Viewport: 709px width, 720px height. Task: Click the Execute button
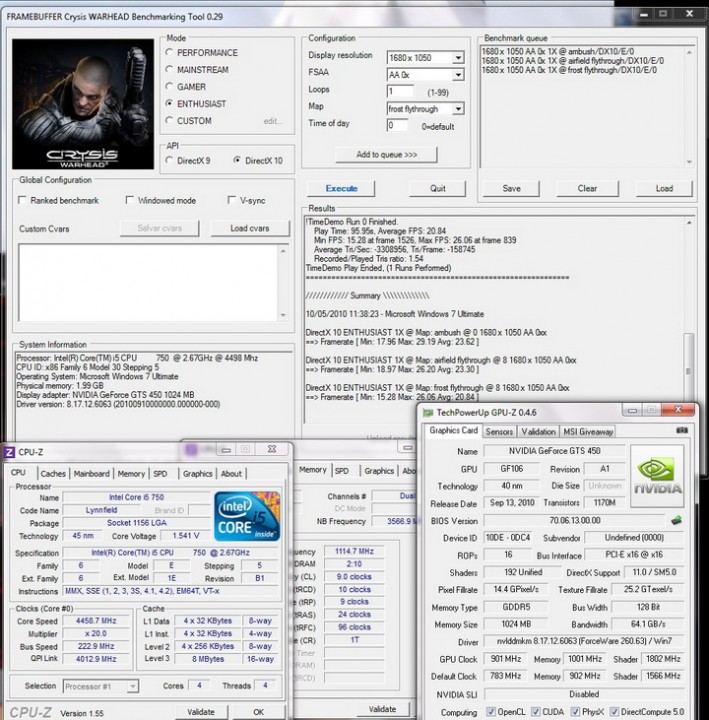341,188
